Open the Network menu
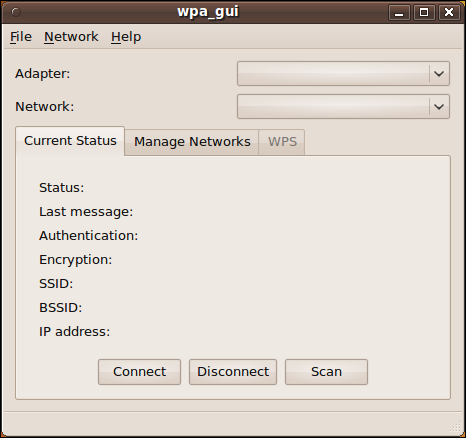 pyautogui.click(x=71, y=37)
